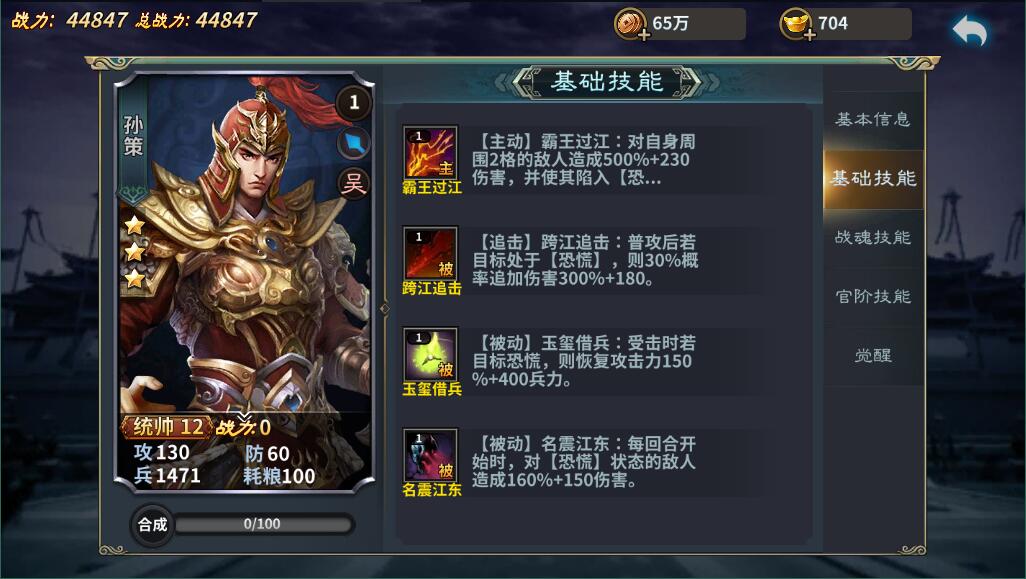Tap the 名震江东 passive skill icon
1026x579 pixels.
point(430,455)
